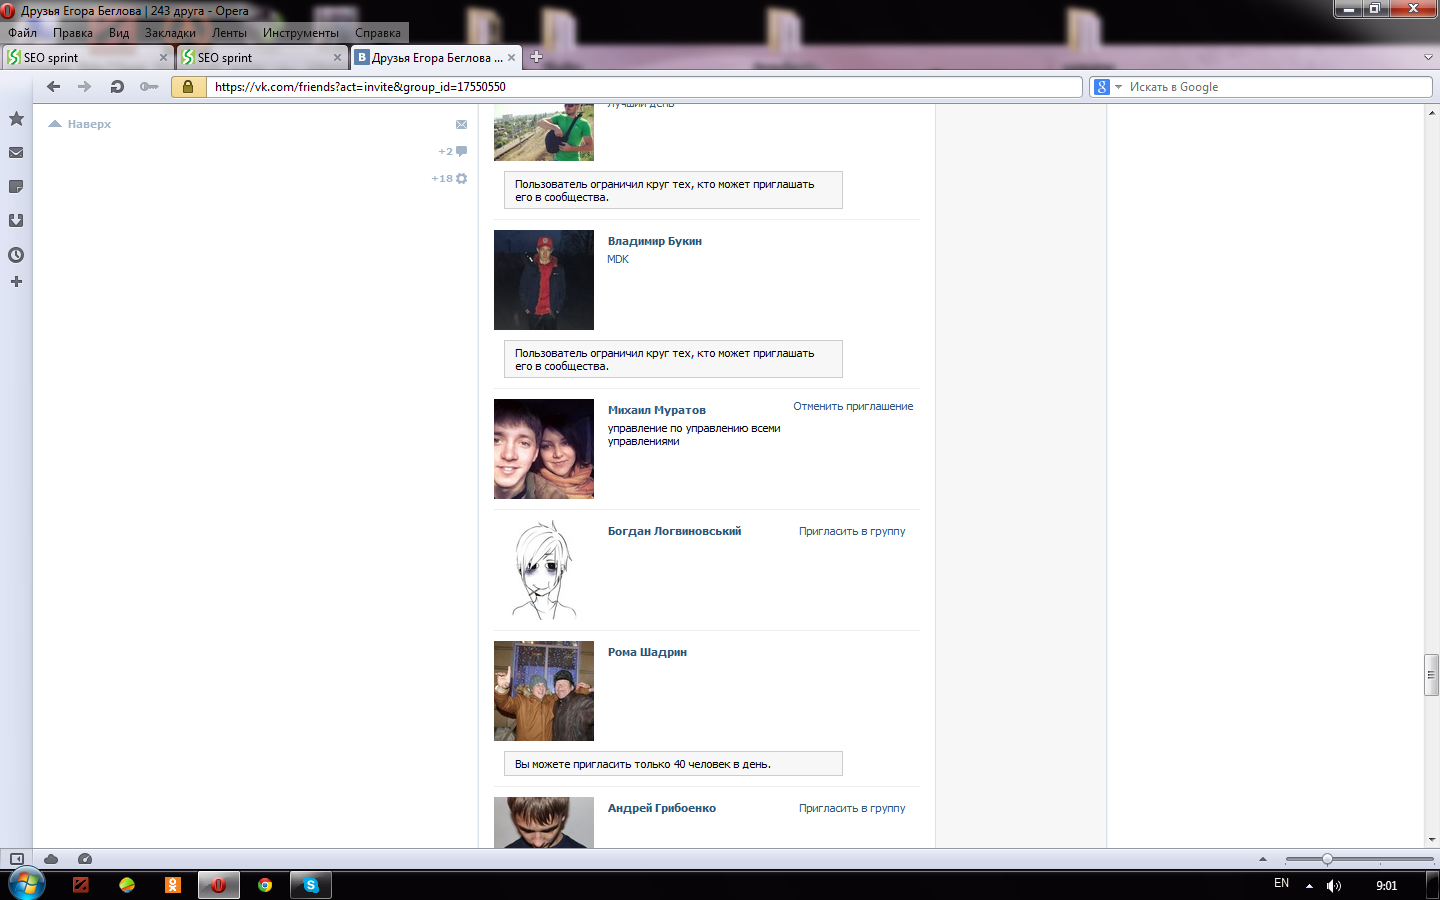Viewport: 1440px width, 900px height.
Task: Show hidden tray icons arrow
Action: point(1309,886)
